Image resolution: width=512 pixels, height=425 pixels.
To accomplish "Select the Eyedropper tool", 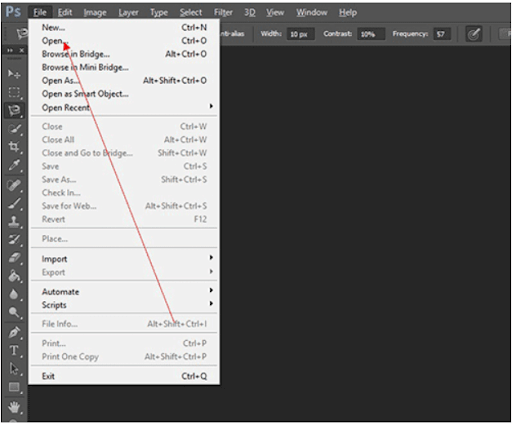I will tap(14, 165).
